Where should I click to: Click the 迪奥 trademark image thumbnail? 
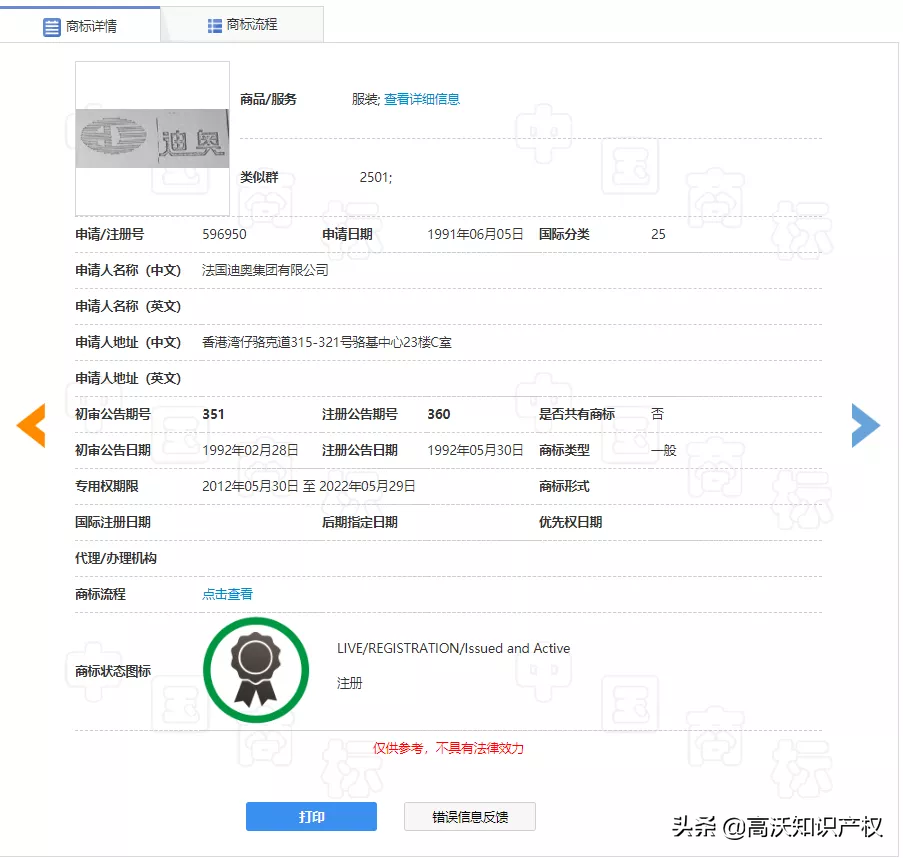pos(151,137)
